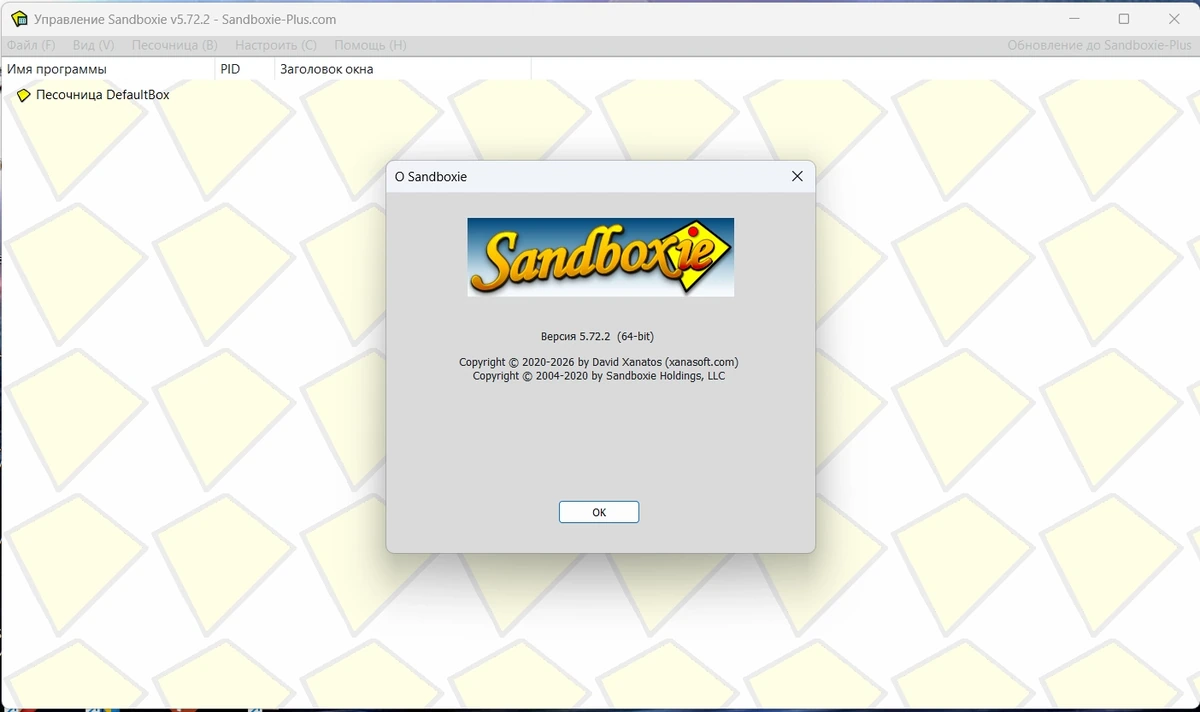Click the Имя программы column header

pyautogui.click(x=108, y=69)
